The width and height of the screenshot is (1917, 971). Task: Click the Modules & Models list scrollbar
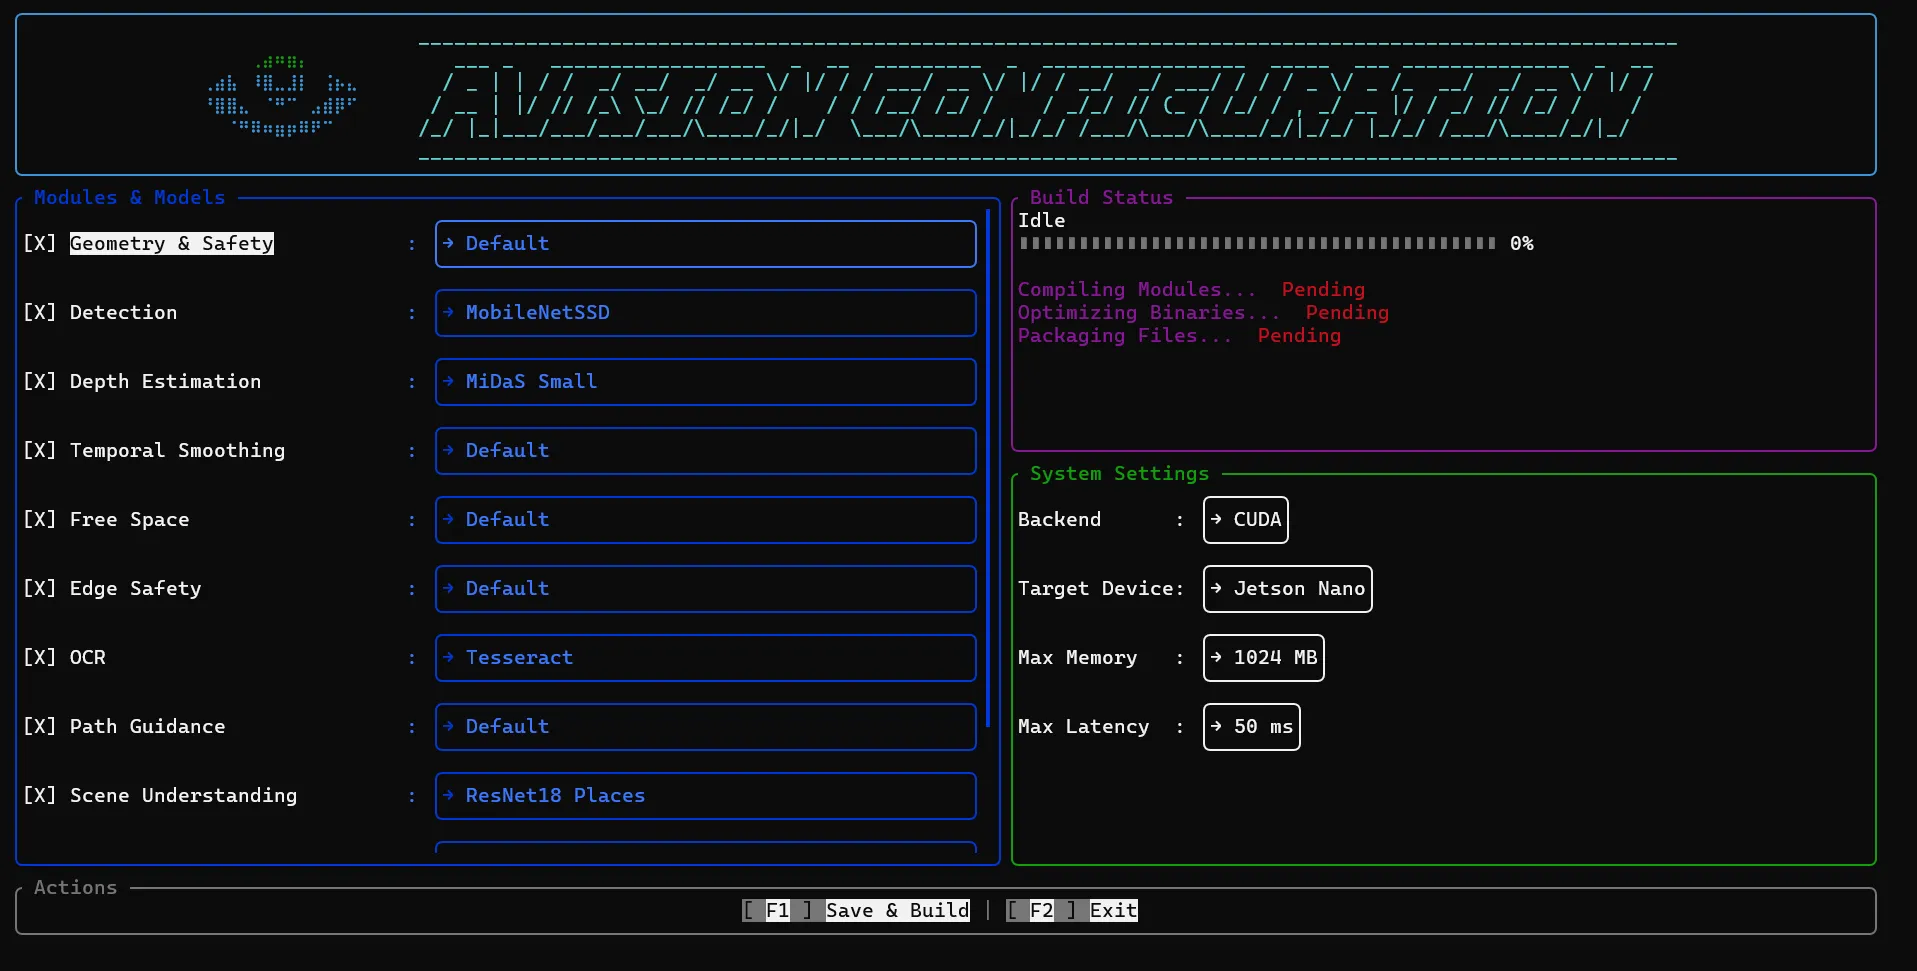(988, 467)
